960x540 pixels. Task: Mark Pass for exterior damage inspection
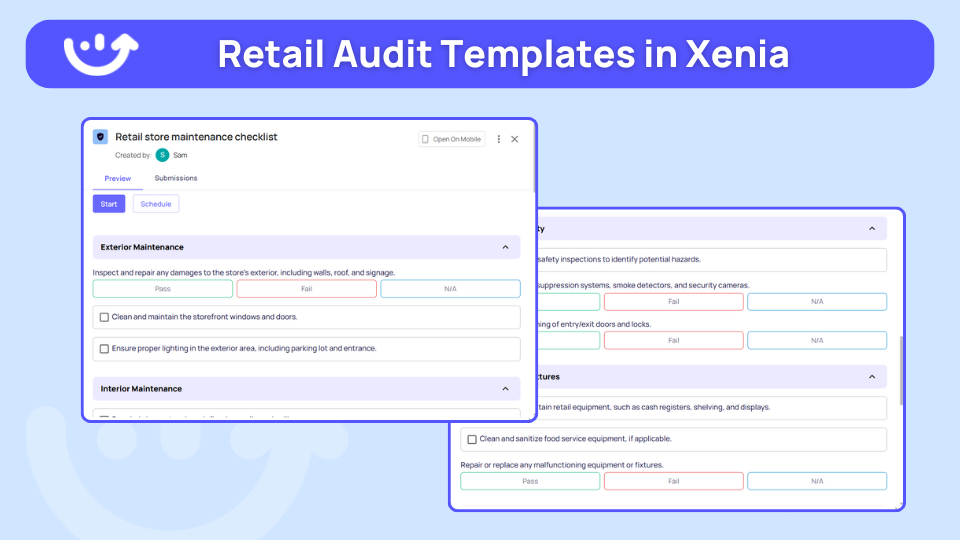(163, 289)
